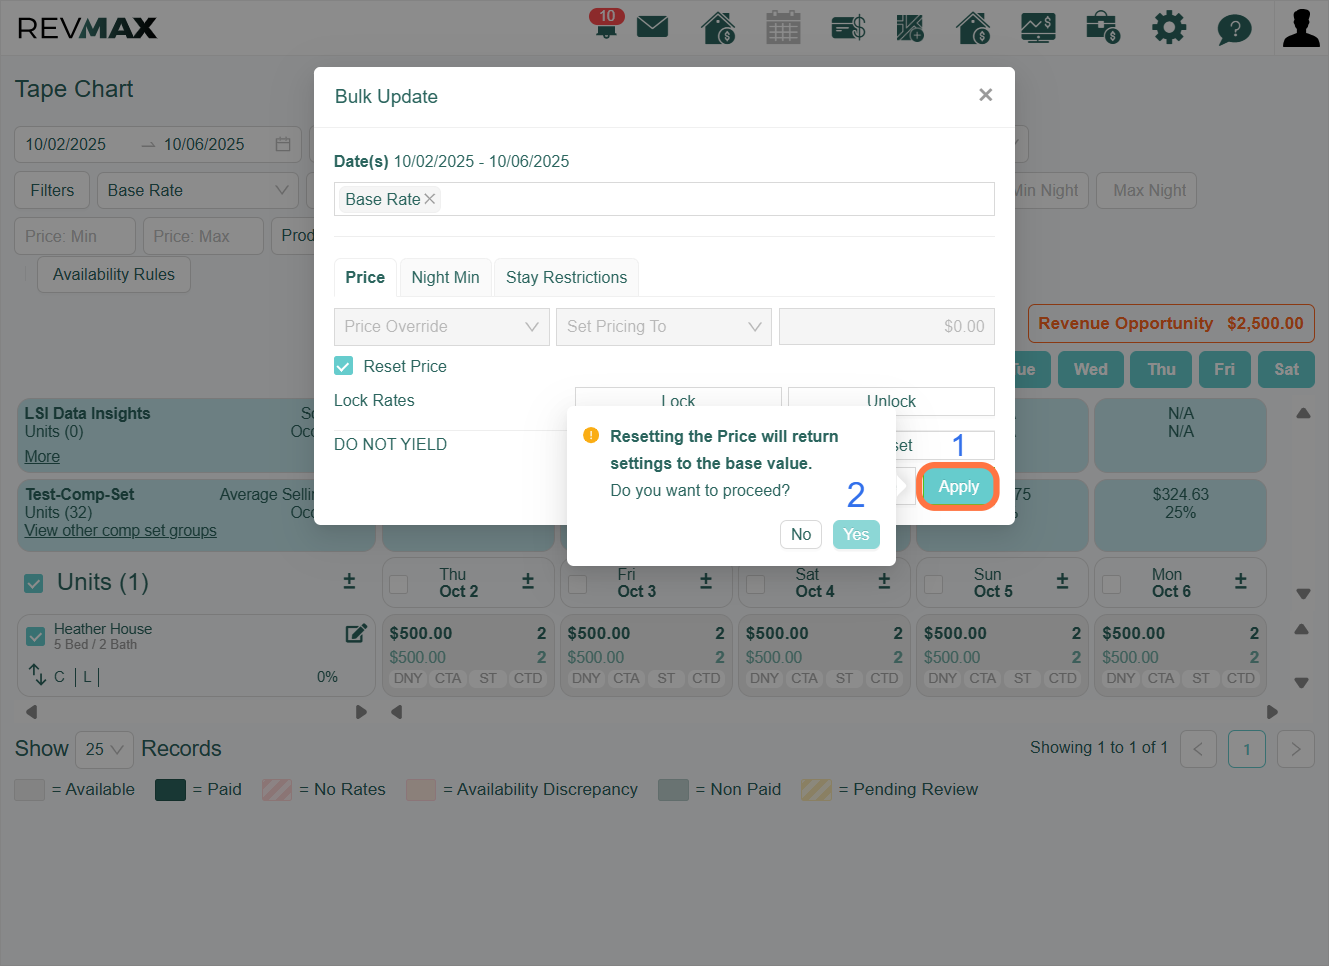Click plus-minus icon for Mon Oct 6
Image resolution: width=1329 pixels, height=966 pixels.
1240,581
